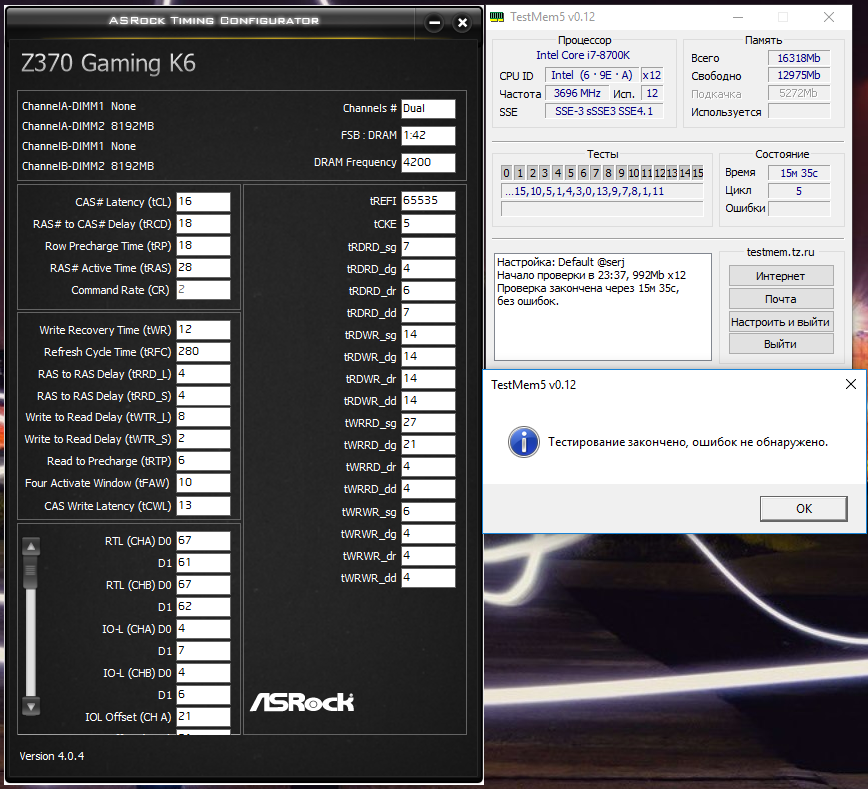Click the TestMem5 log text area
Image resolution: width=868 pixels, height=789 pixels.
[x=603, y=307]
